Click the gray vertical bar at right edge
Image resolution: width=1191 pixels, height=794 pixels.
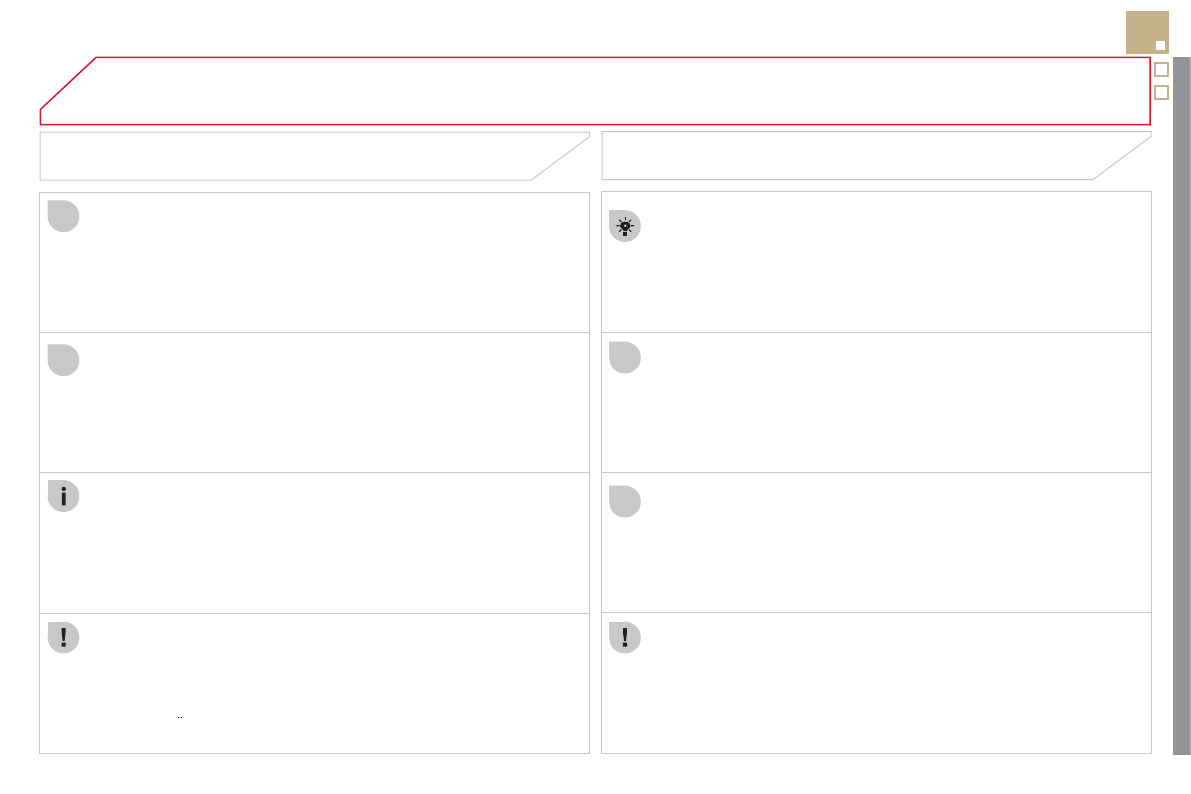coord(1181,400)
